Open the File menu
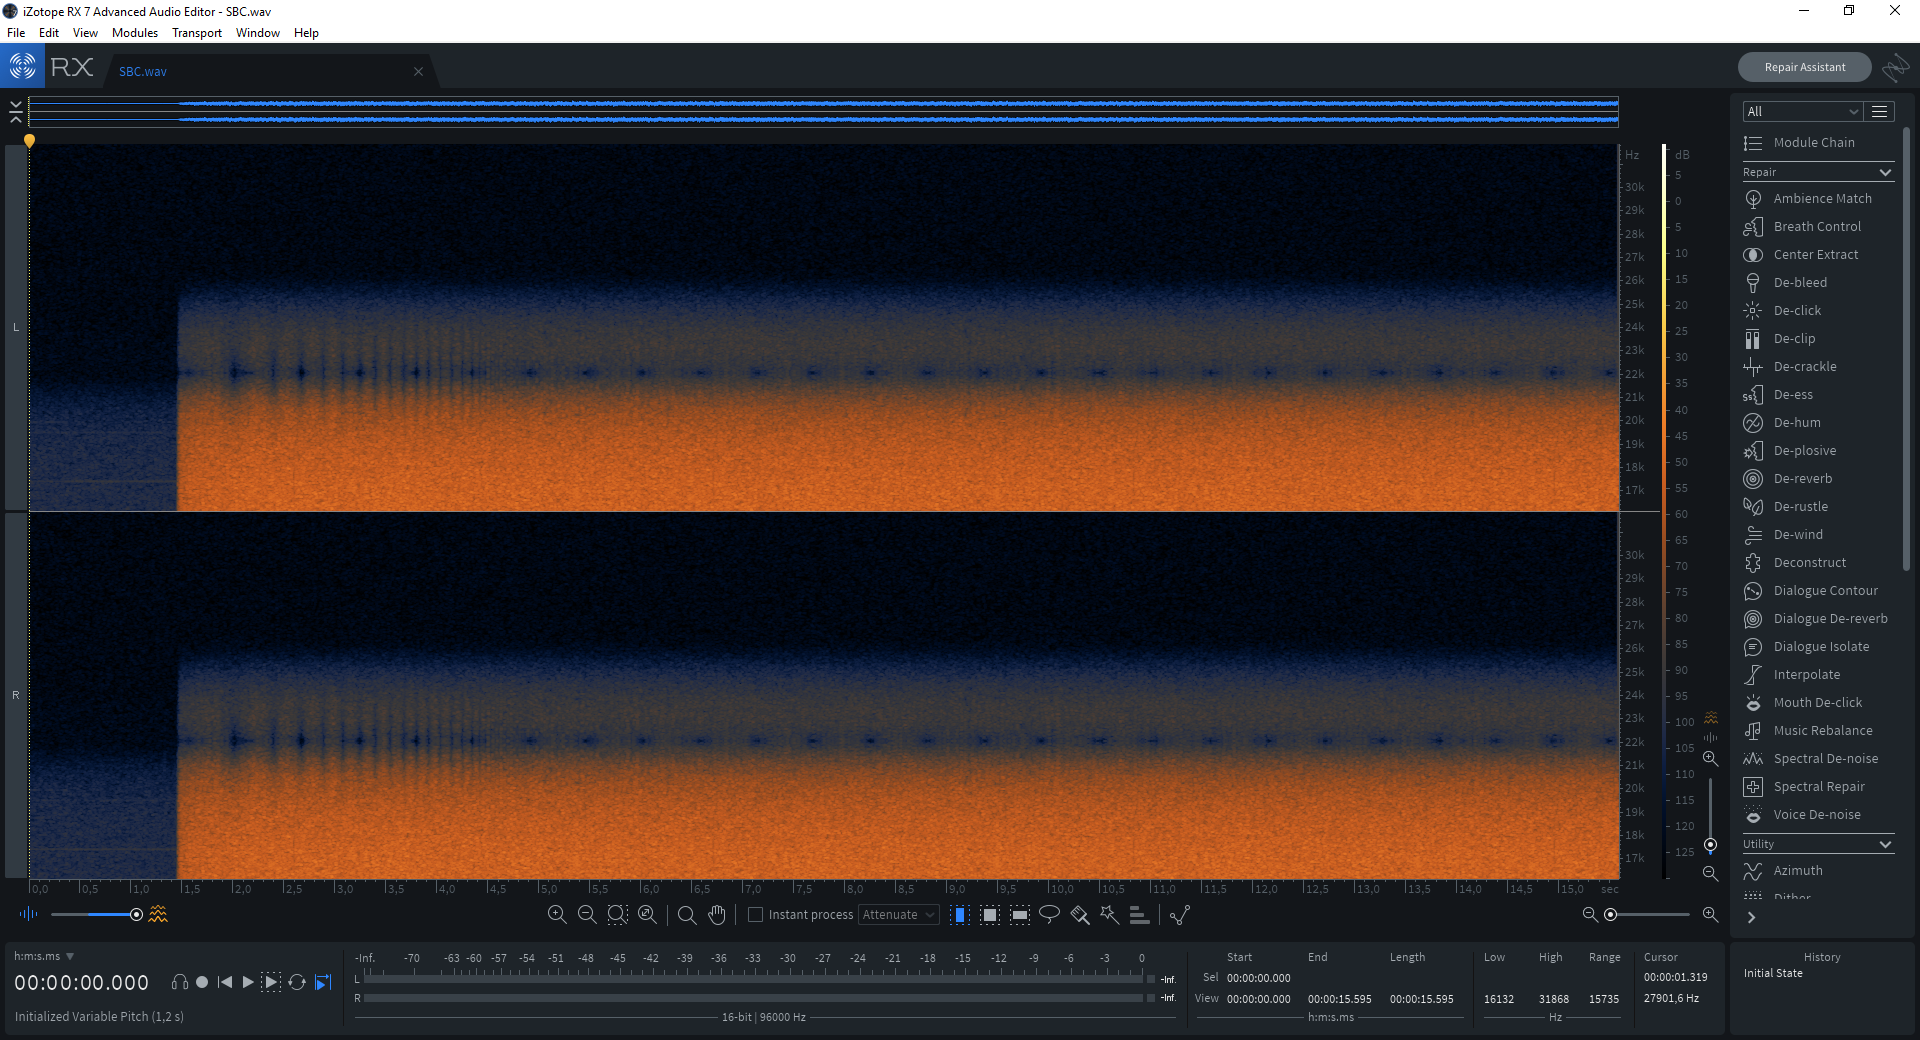This screenshot has width=1920, height=1040. tap(16, 33)
